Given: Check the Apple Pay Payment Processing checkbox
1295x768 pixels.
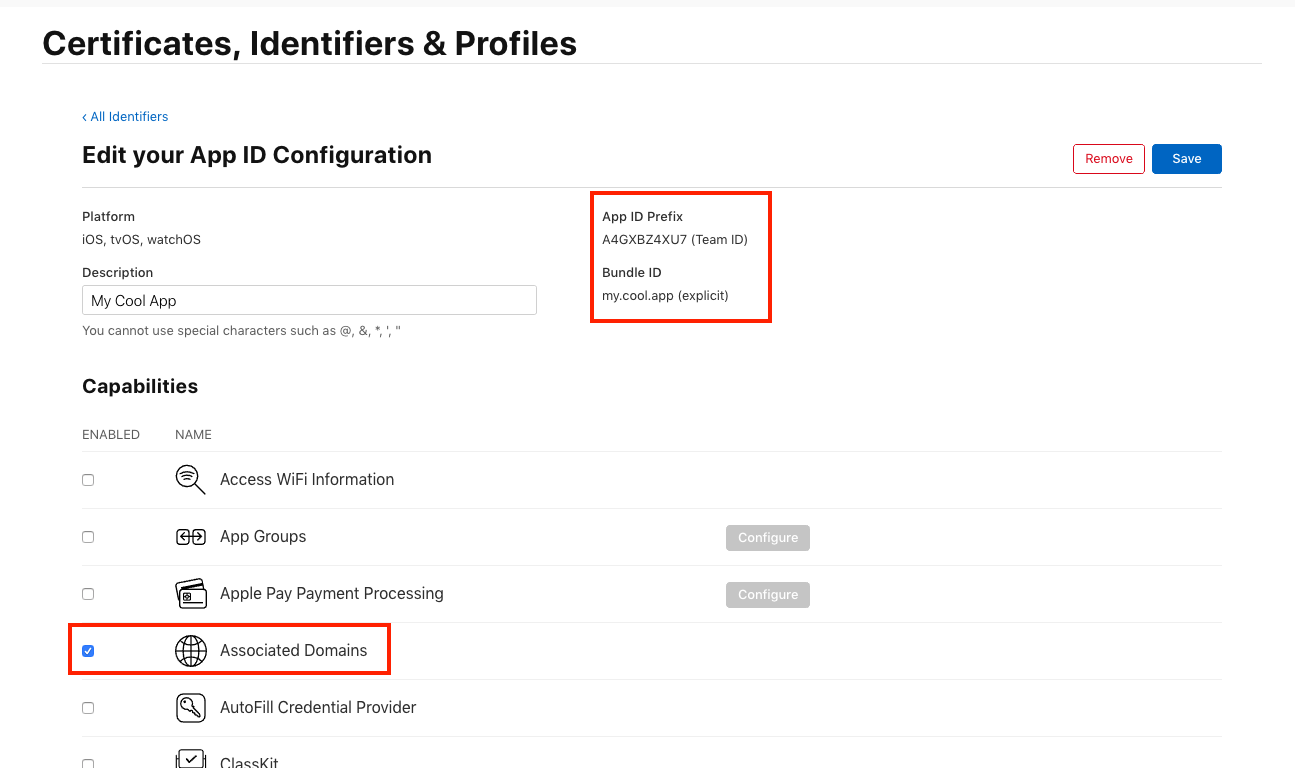Looking at the screenshot, I should 88,593.
